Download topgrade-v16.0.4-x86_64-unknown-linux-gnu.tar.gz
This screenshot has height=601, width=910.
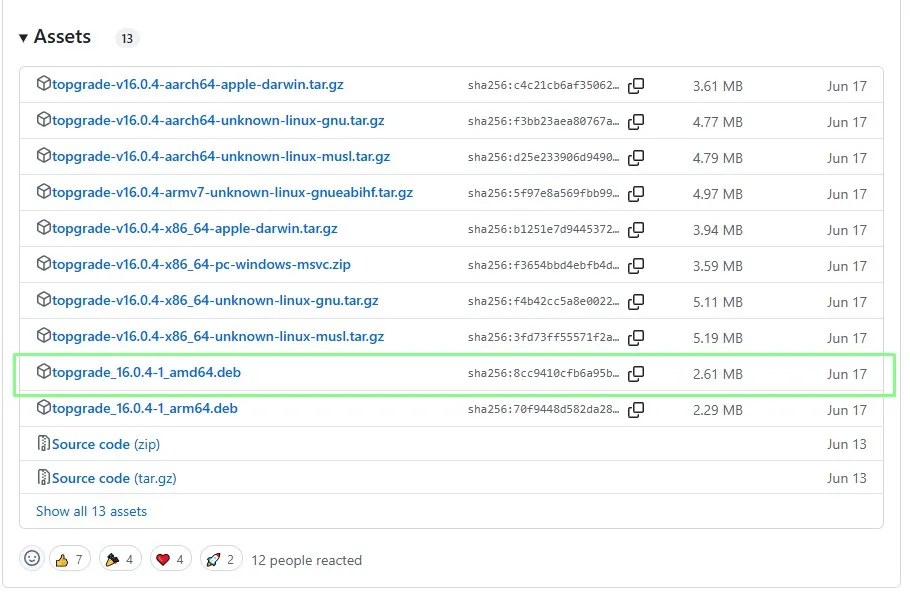pos(215,300)
